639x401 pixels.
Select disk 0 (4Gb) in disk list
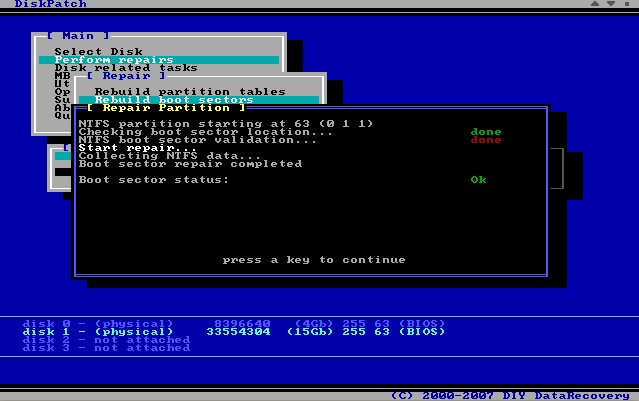(x=229, y=323)
